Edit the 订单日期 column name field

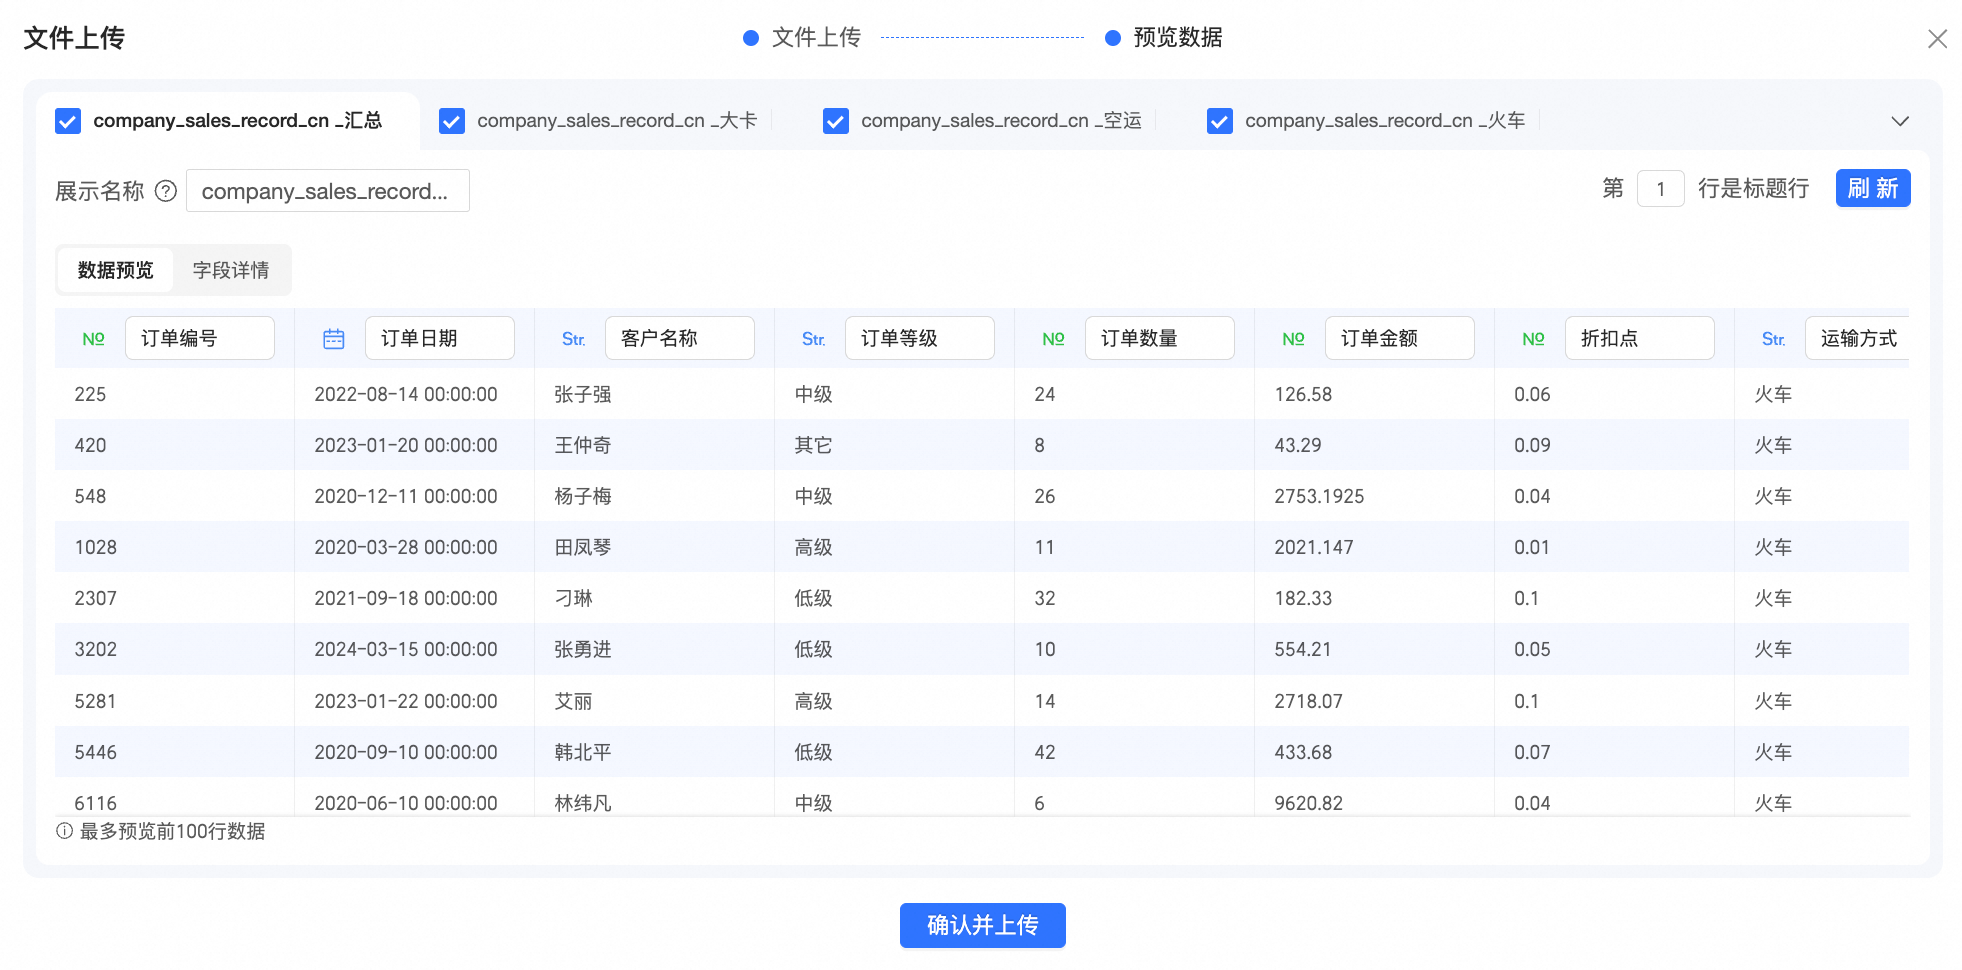[440, 338]
